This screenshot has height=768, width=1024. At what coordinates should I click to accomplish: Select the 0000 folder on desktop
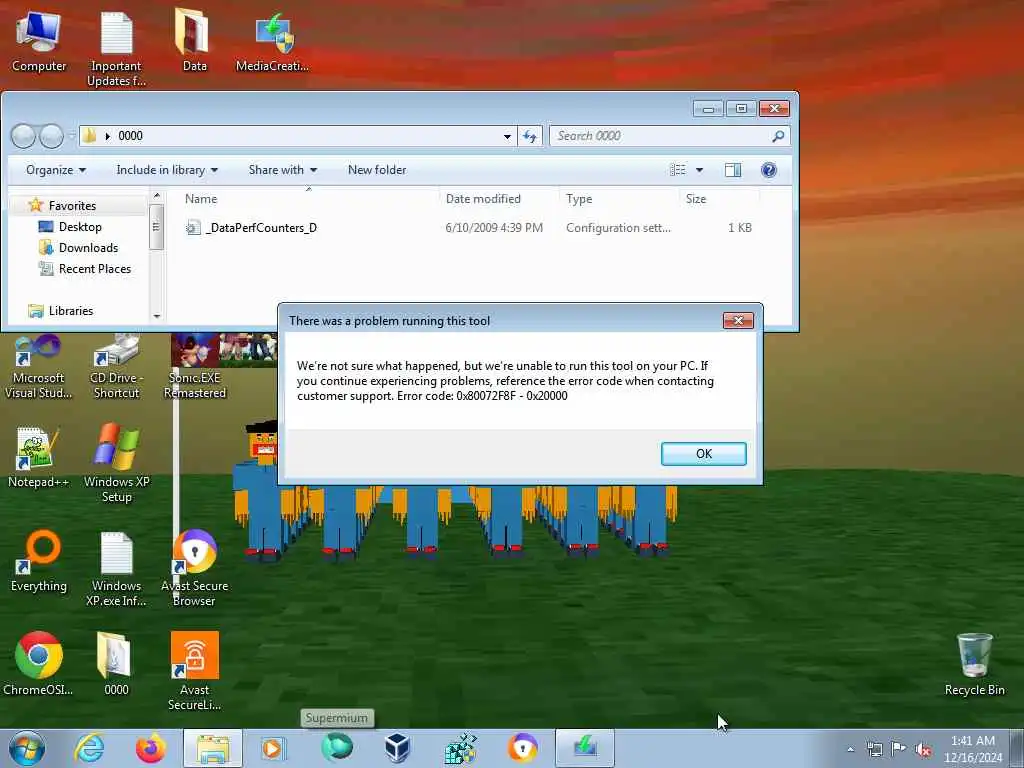tap(116, 664)
